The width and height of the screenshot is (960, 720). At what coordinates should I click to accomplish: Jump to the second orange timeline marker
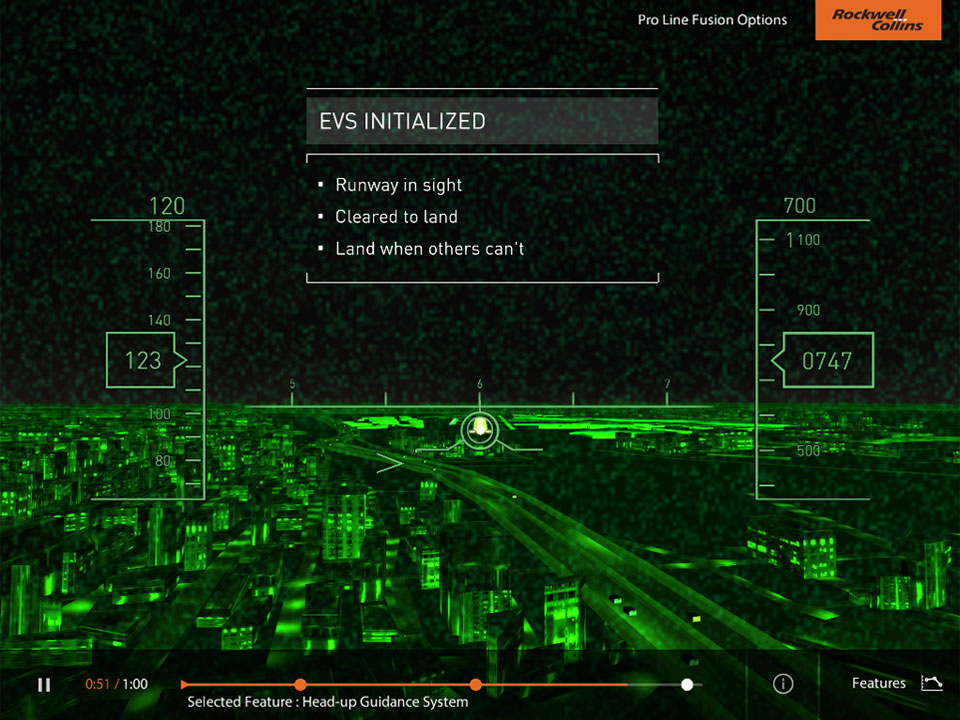476,685
